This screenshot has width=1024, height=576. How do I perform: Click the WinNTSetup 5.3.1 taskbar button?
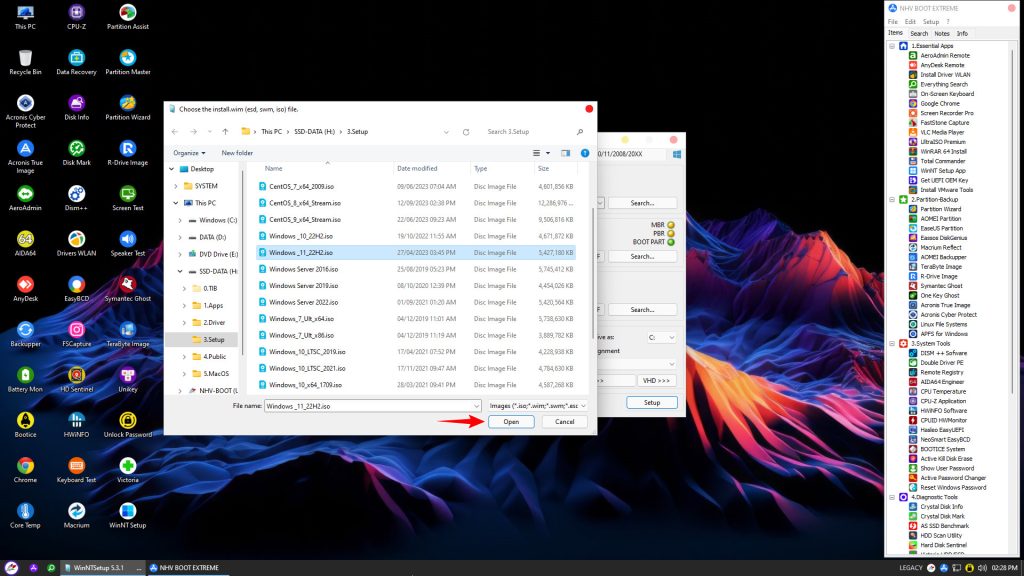[102, 568]
